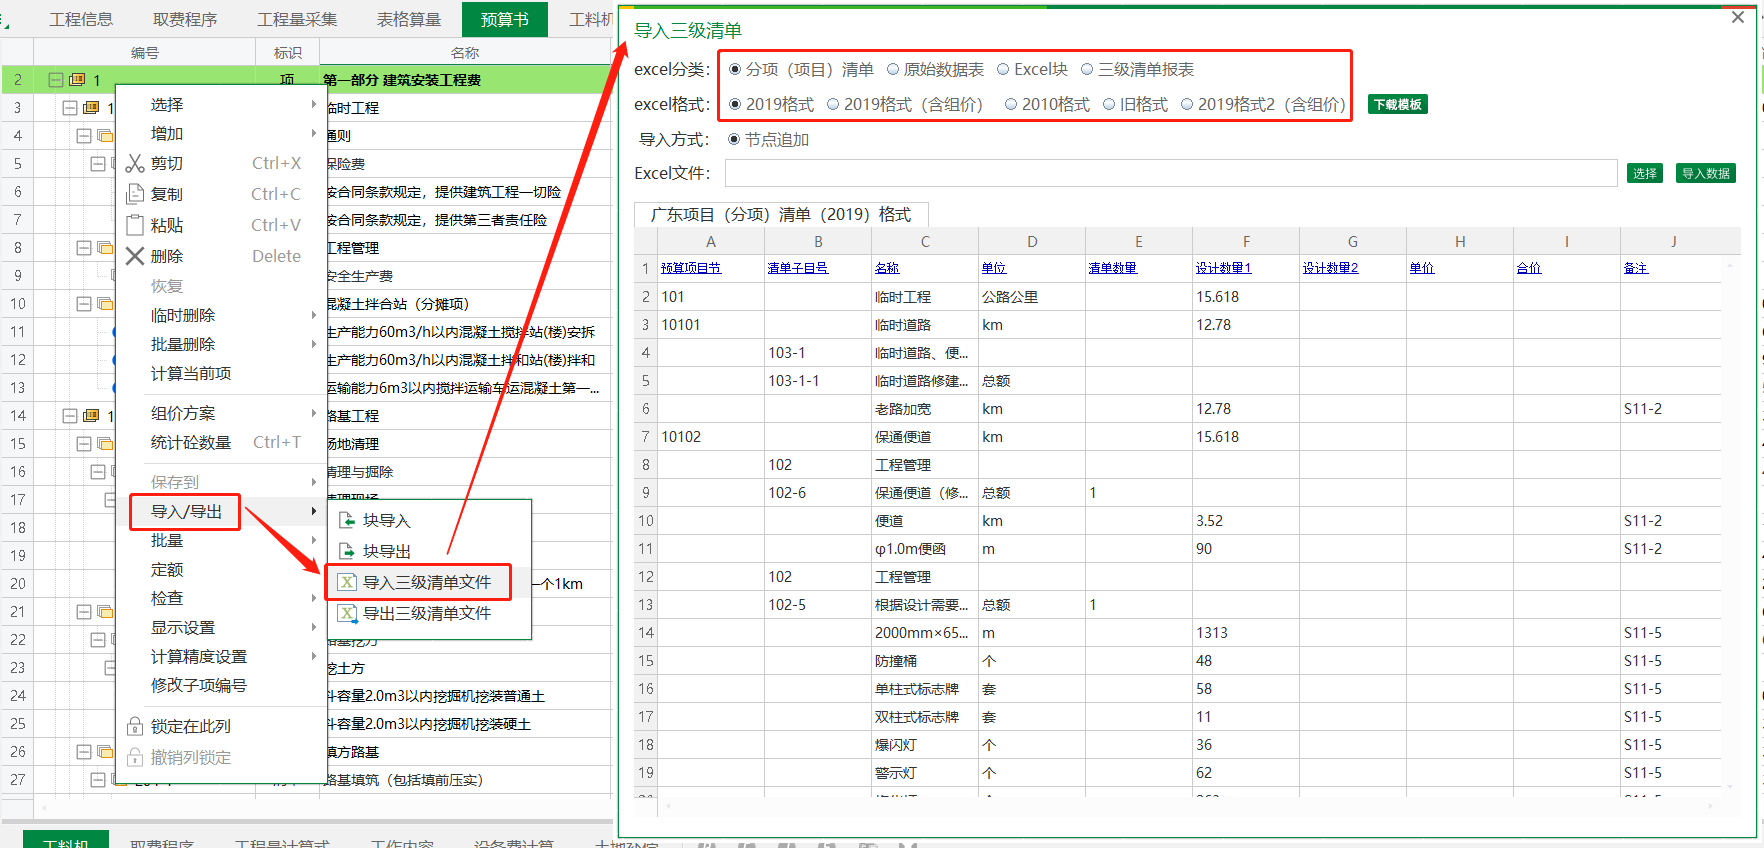
Task: Collapse tree node in row 2
Action: pos(56,79)
